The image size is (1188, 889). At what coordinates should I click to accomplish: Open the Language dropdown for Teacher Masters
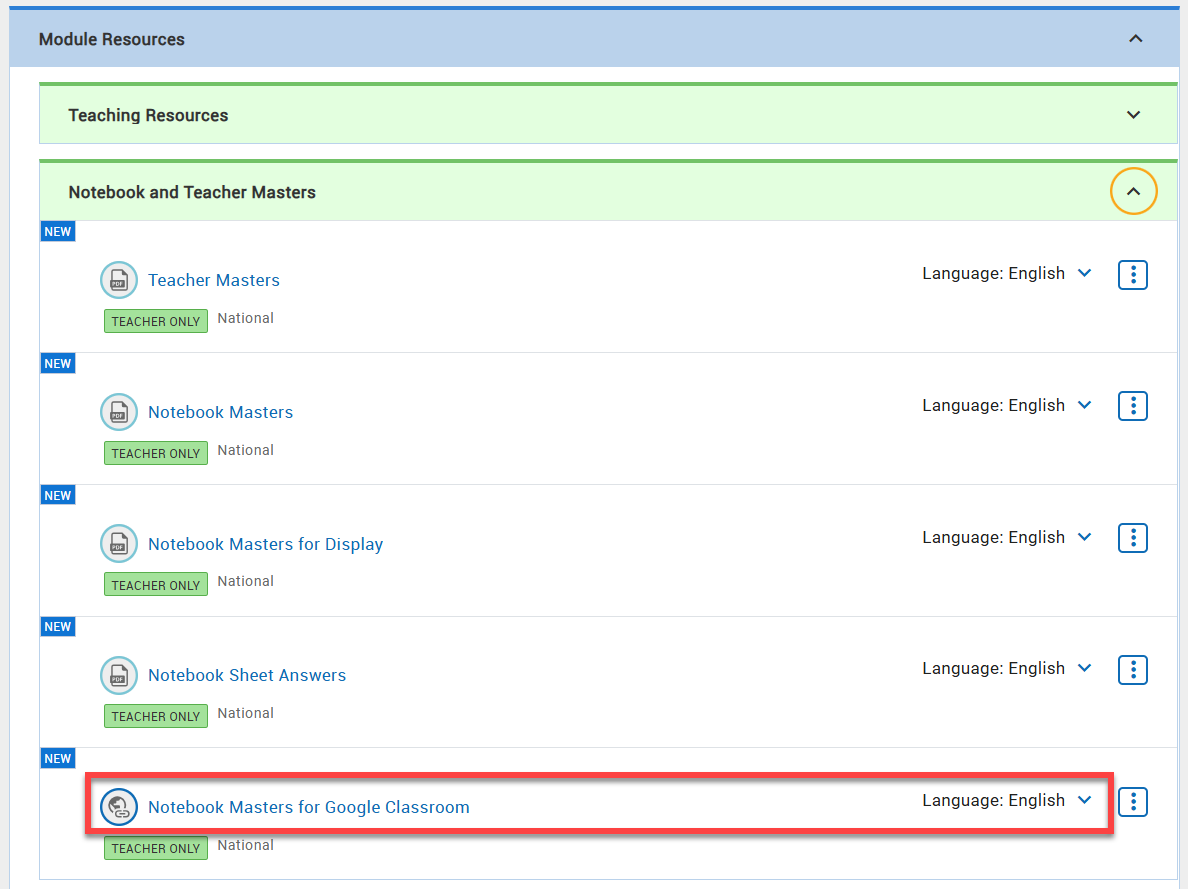point(1007,273)
